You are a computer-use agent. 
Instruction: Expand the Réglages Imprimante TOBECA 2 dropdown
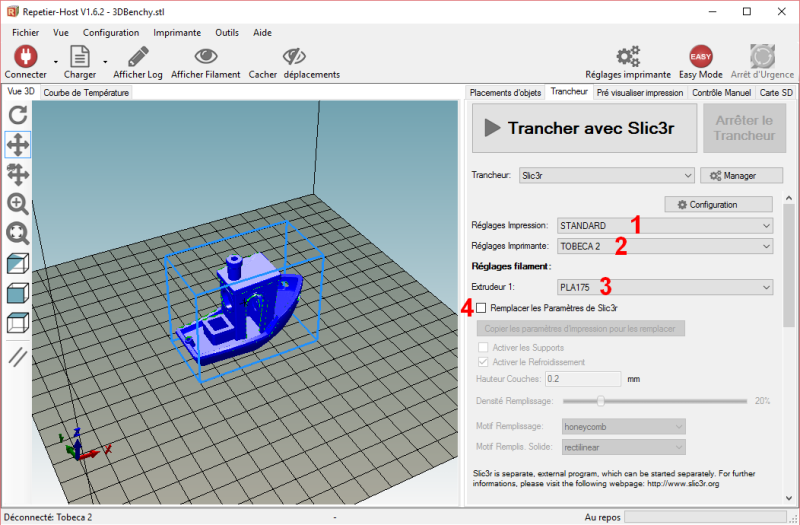point(665,245)
